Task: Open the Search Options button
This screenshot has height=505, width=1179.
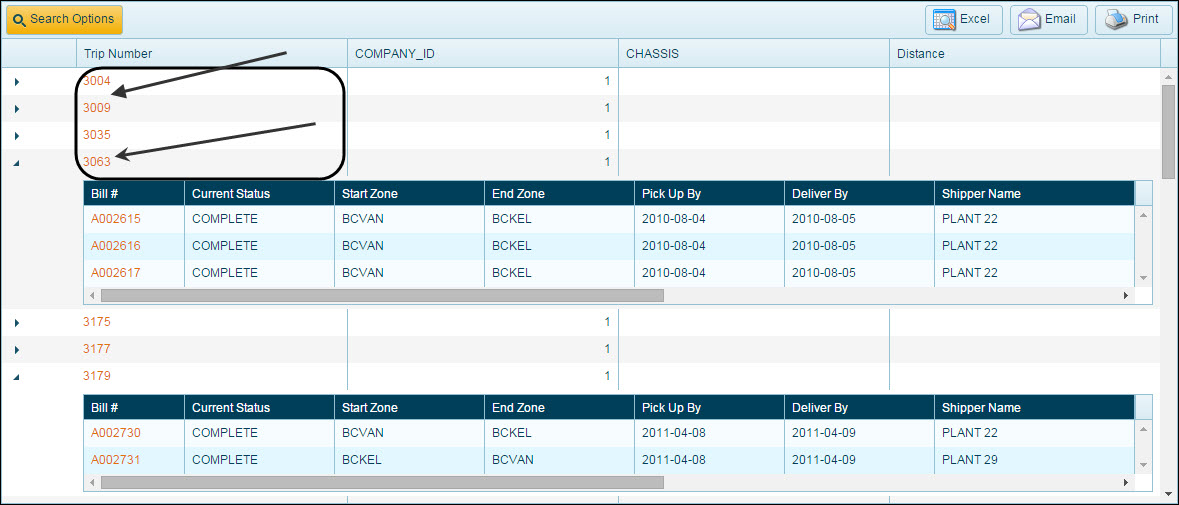Action: click(x=64, y=20)
